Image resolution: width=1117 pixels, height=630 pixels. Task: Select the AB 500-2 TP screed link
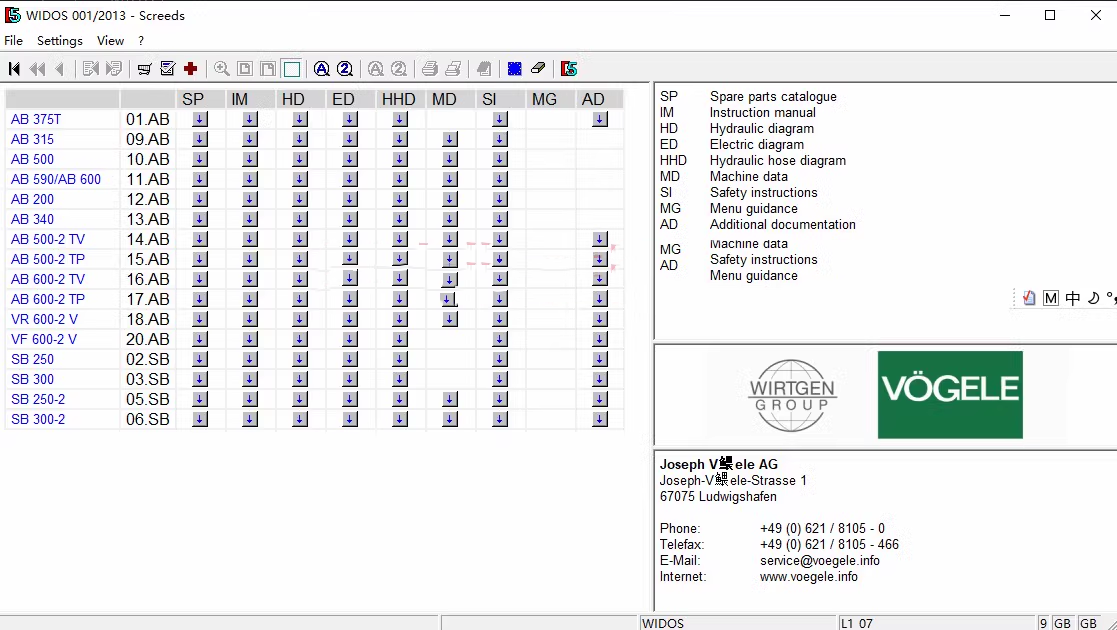pos(48,259)
